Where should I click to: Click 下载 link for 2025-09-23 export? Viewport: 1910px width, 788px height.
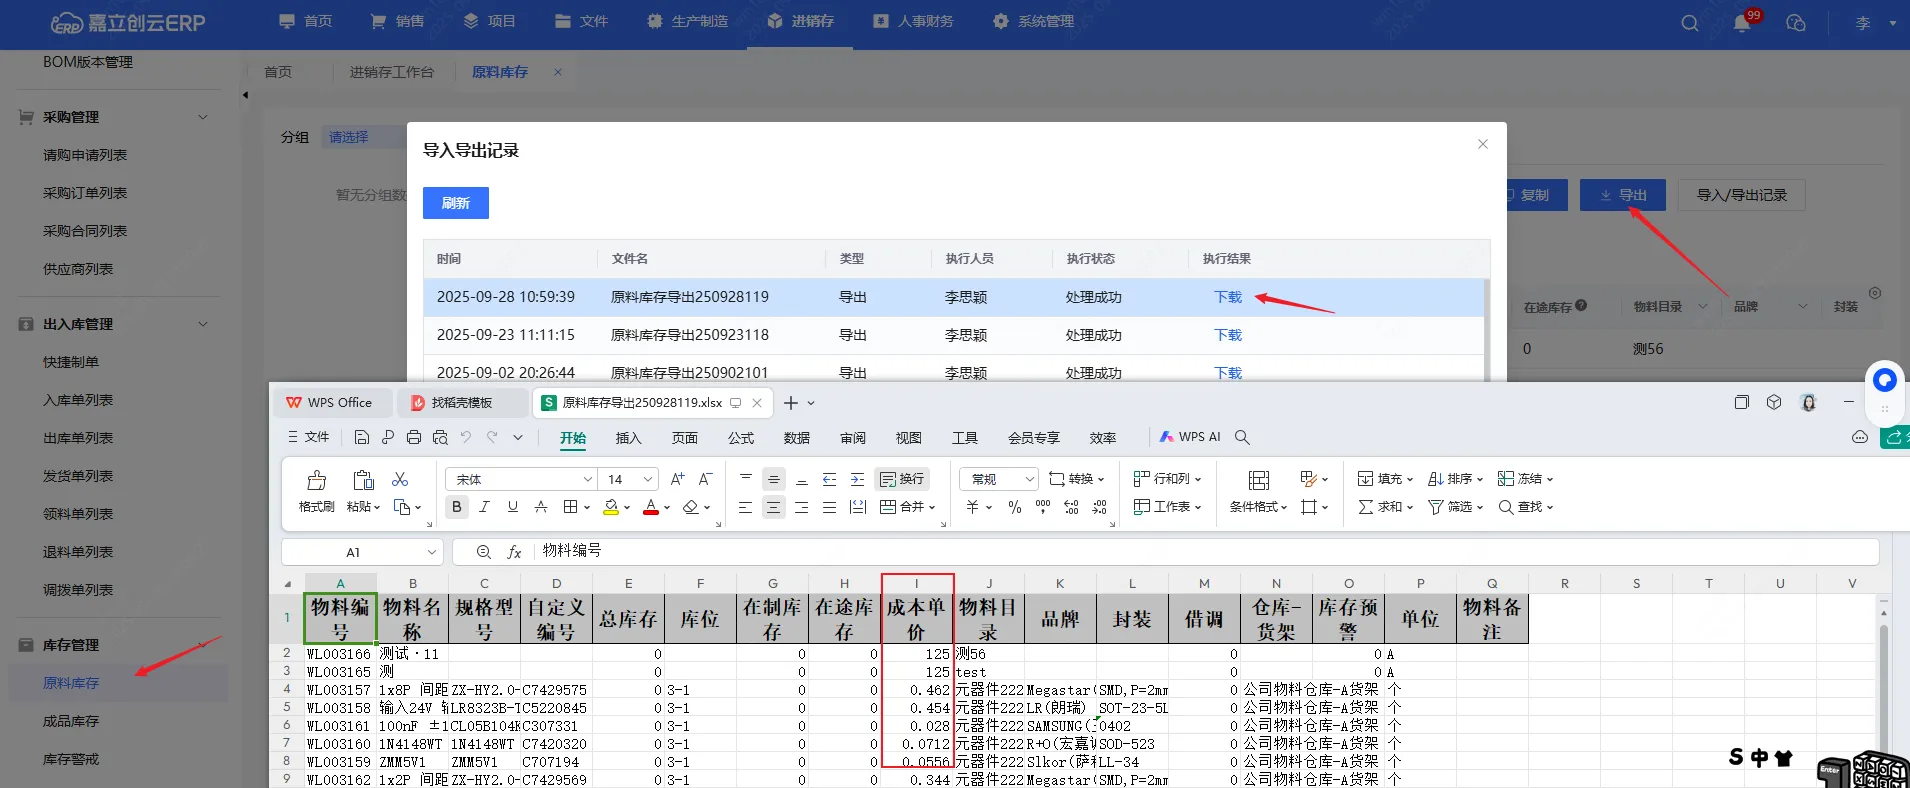1227,335
